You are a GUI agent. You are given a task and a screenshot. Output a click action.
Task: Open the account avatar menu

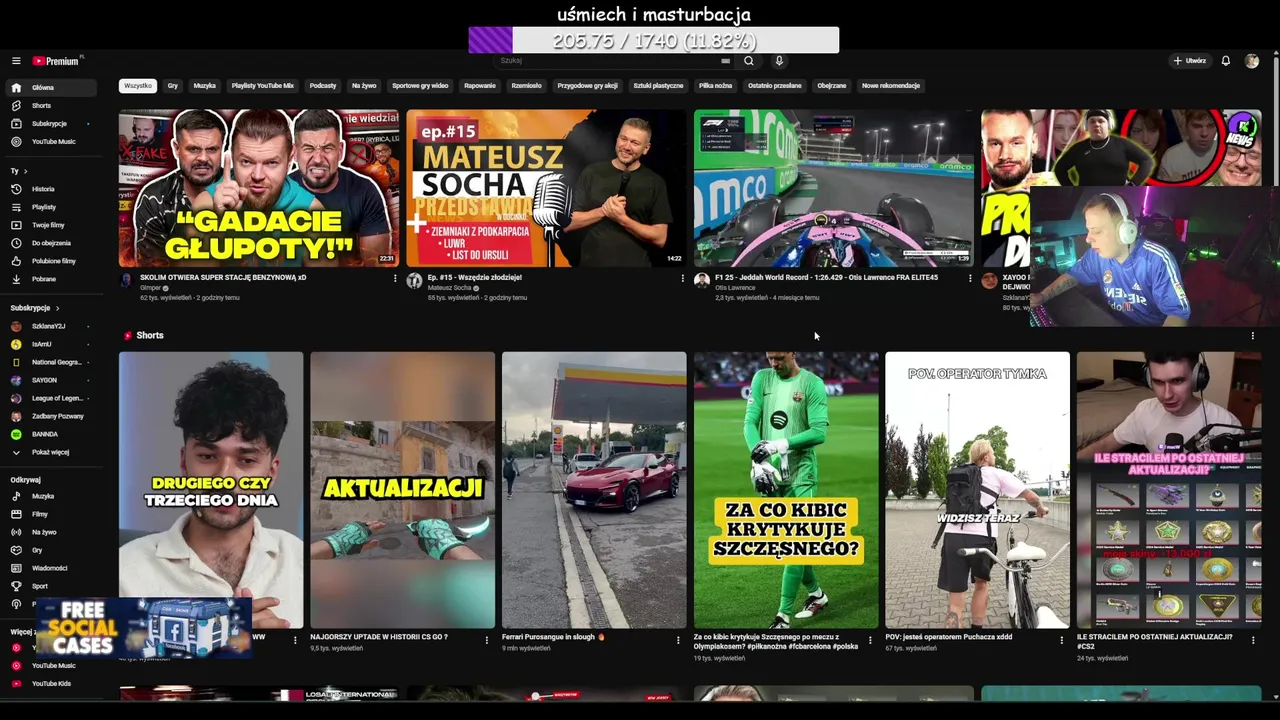1251,61
